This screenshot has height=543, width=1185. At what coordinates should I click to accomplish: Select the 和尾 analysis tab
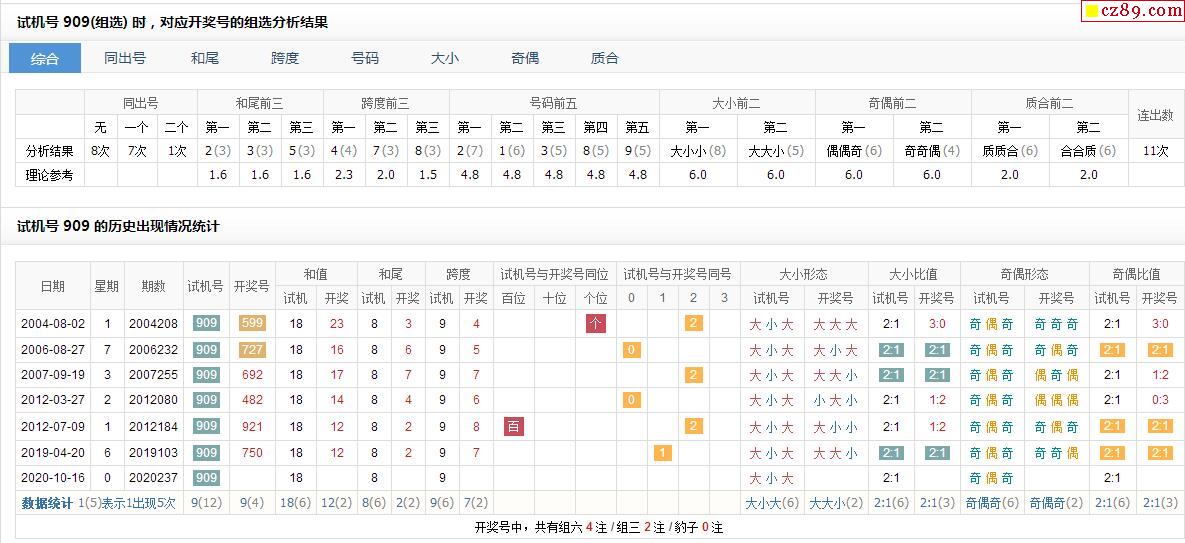[205, 58]
